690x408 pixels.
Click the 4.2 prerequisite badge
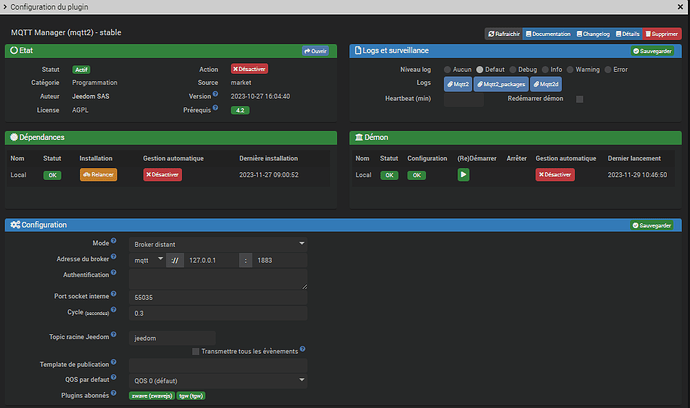240,110
